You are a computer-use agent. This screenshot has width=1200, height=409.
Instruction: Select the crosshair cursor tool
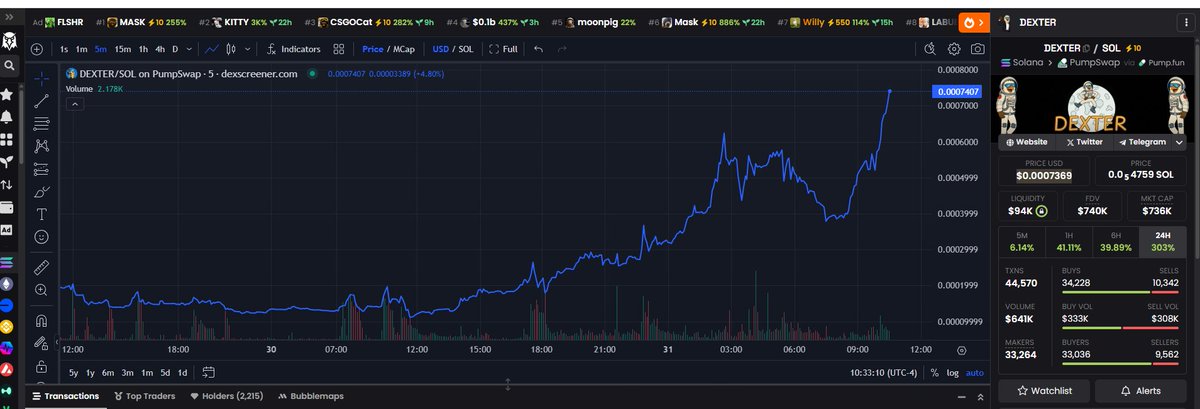point(41,77)
